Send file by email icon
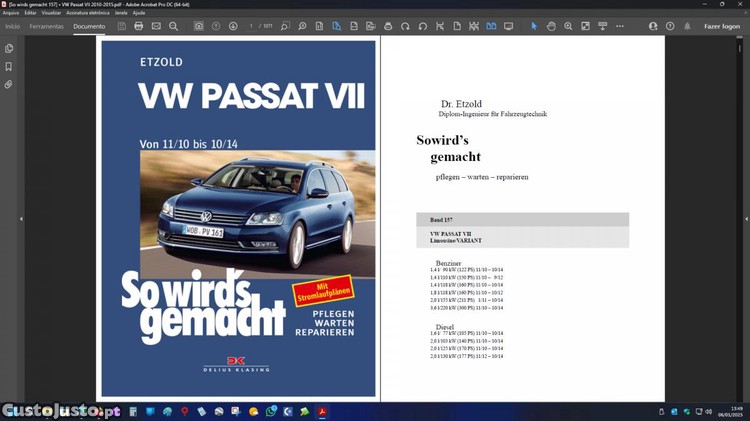 (157, 26)
